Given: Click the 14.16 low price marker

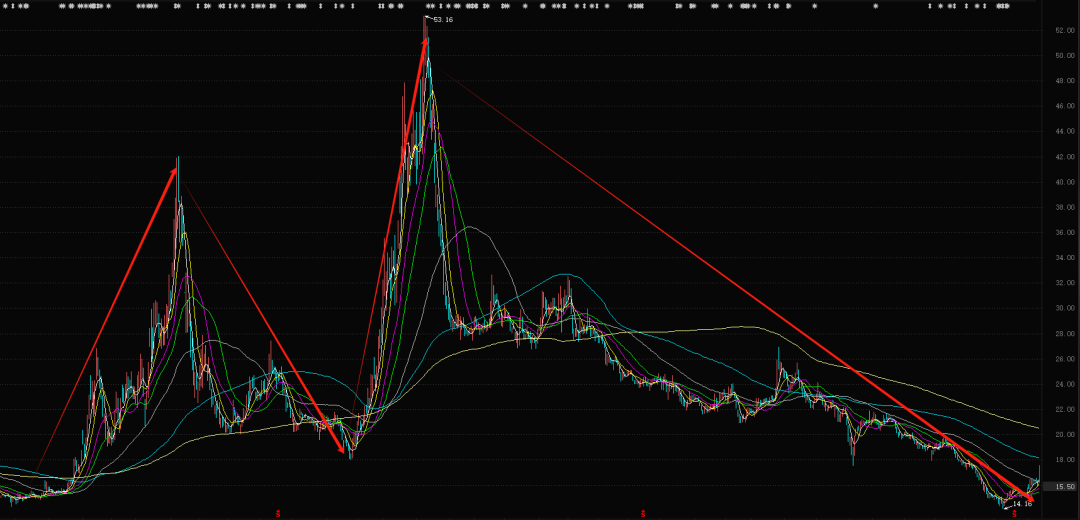Looking at the screenshot, I should tap(1023, 503).
